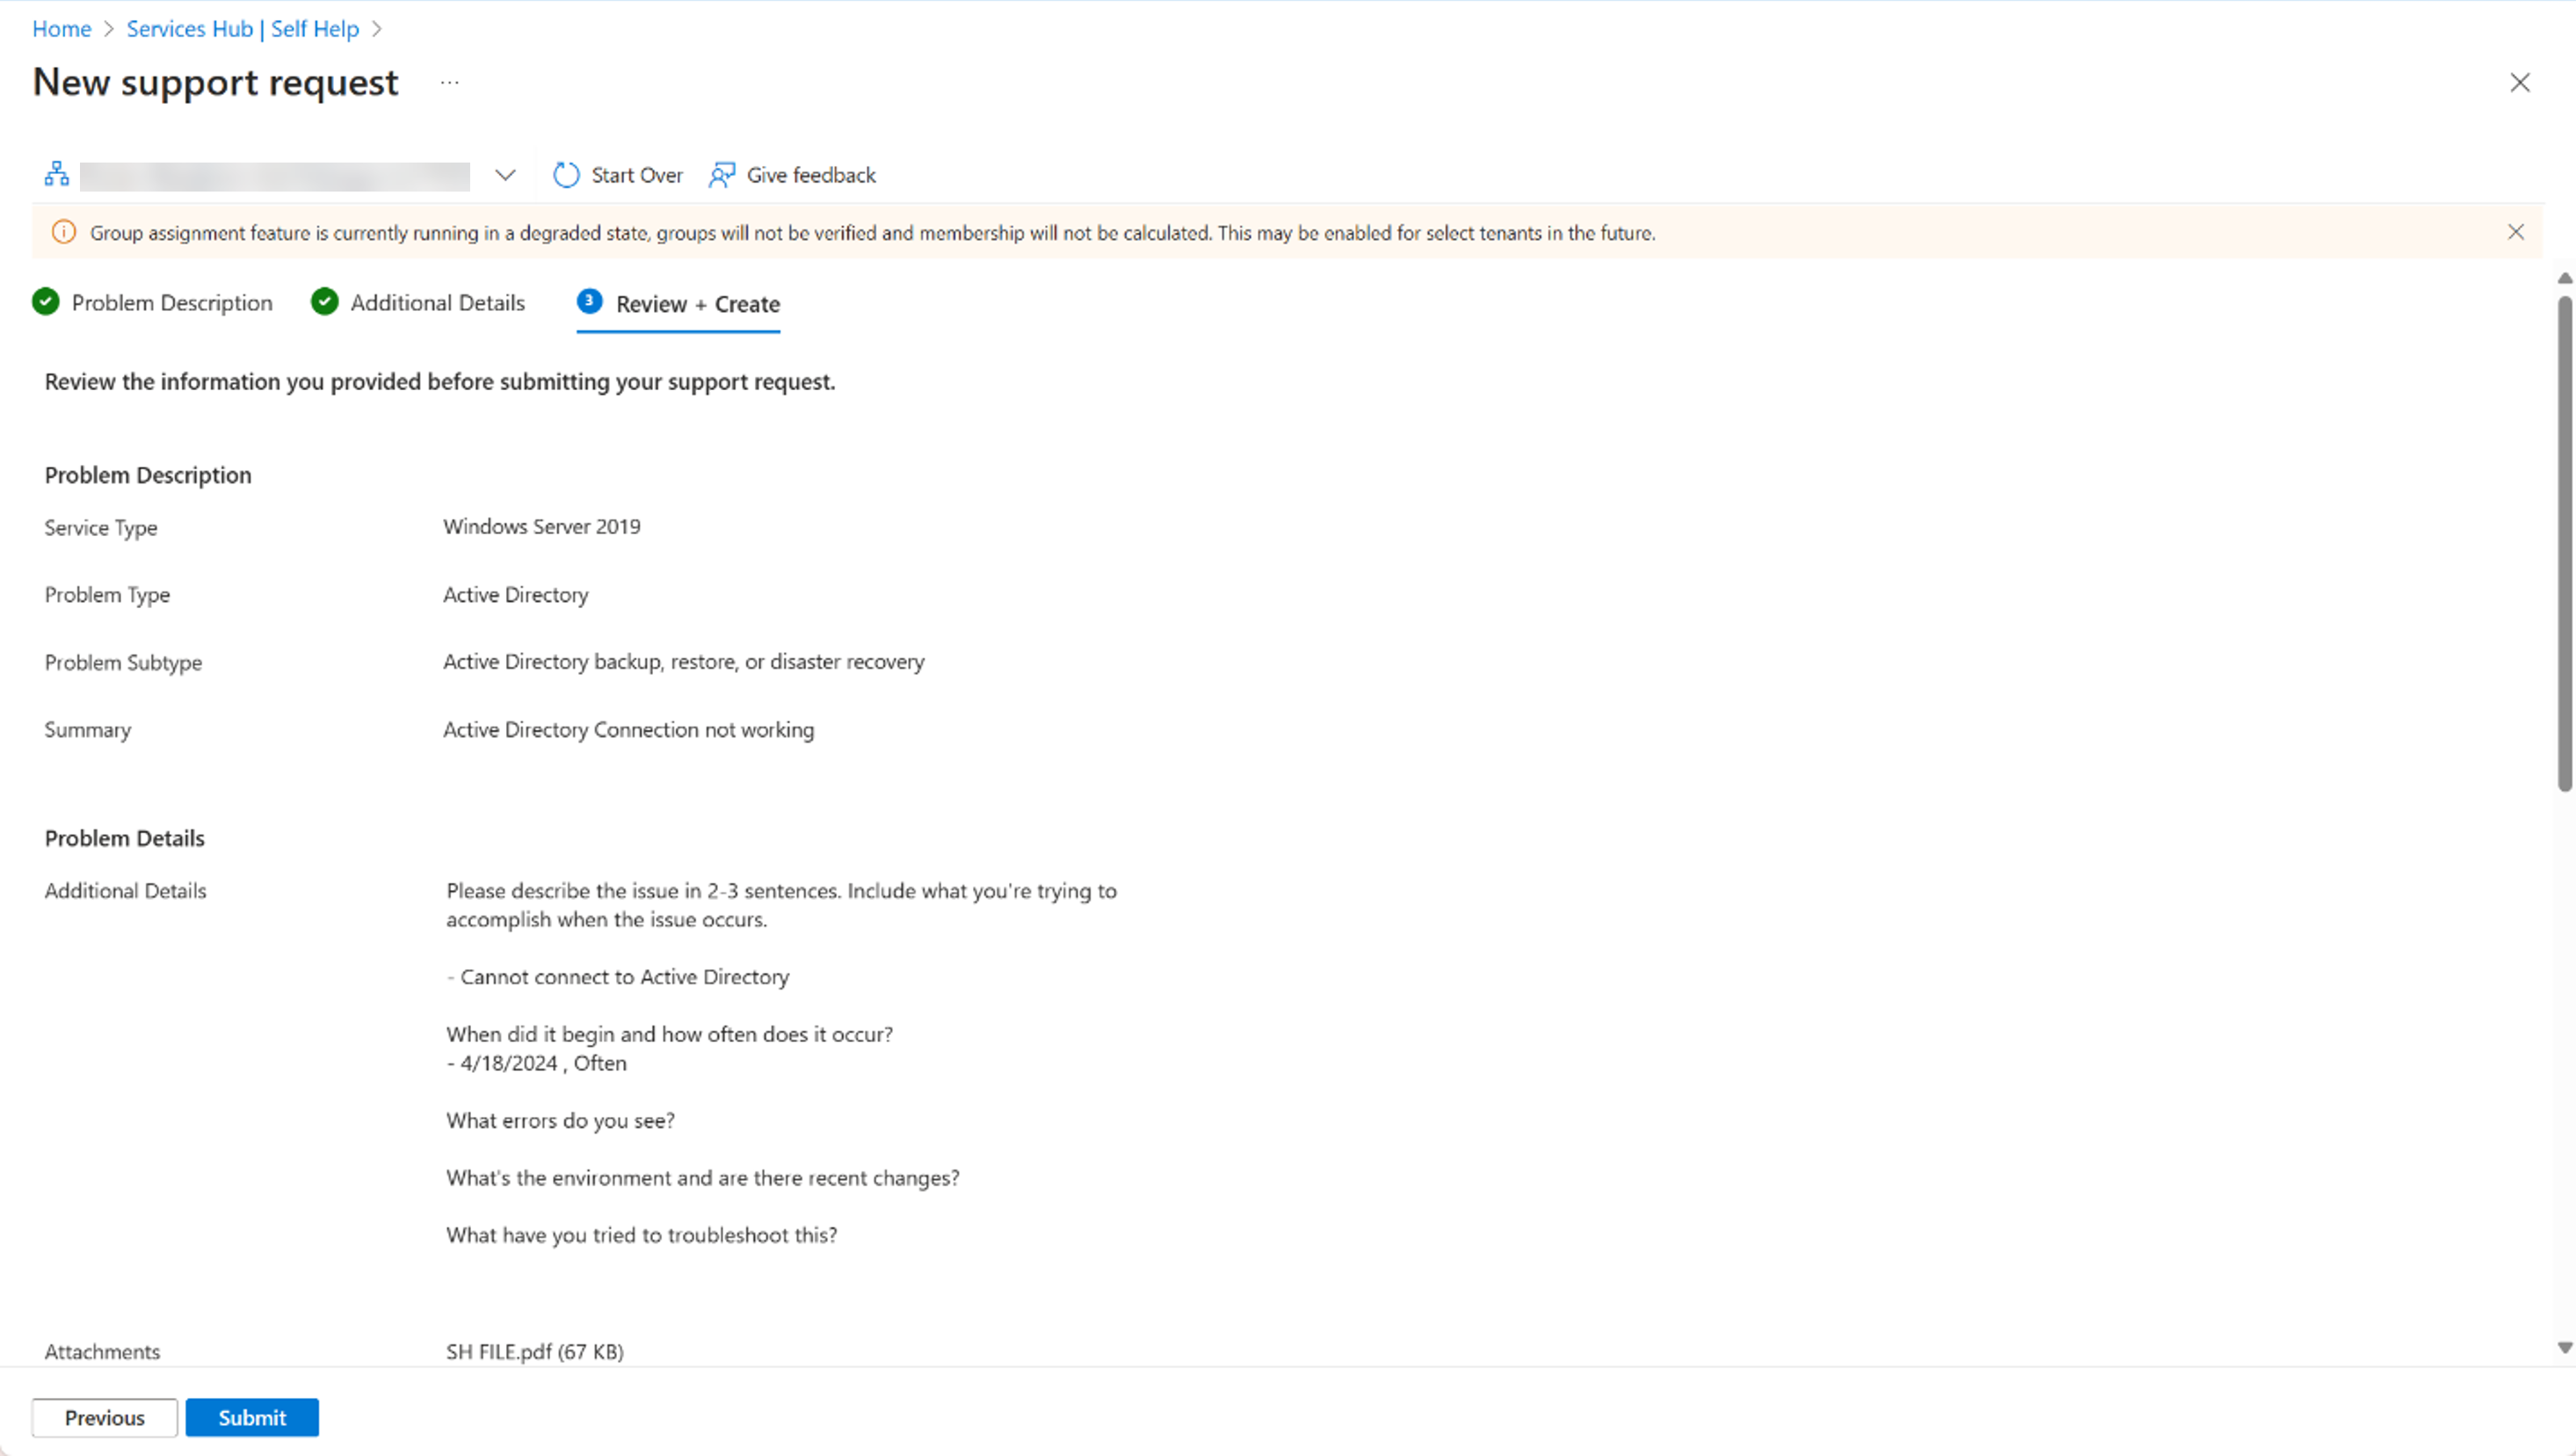Screen dimensions: 2576x1456
Task: Select the Review + Create tab
Action: [x=695, y=302]
